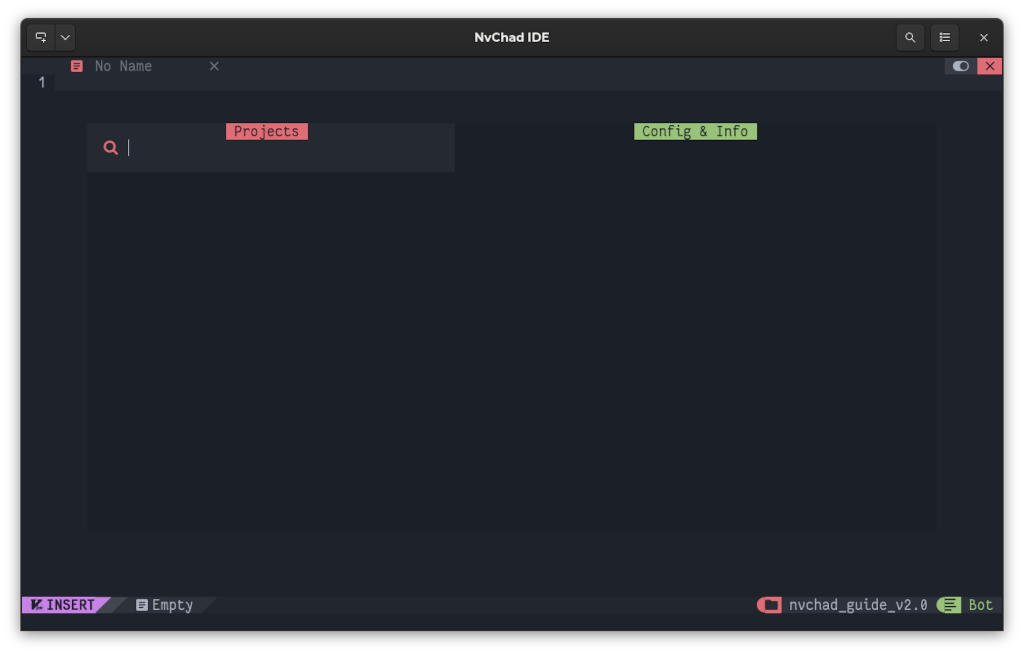Click the green LSP icon next to Bot
This screenshot has height=654, width=1024.
tap(948, 604)
